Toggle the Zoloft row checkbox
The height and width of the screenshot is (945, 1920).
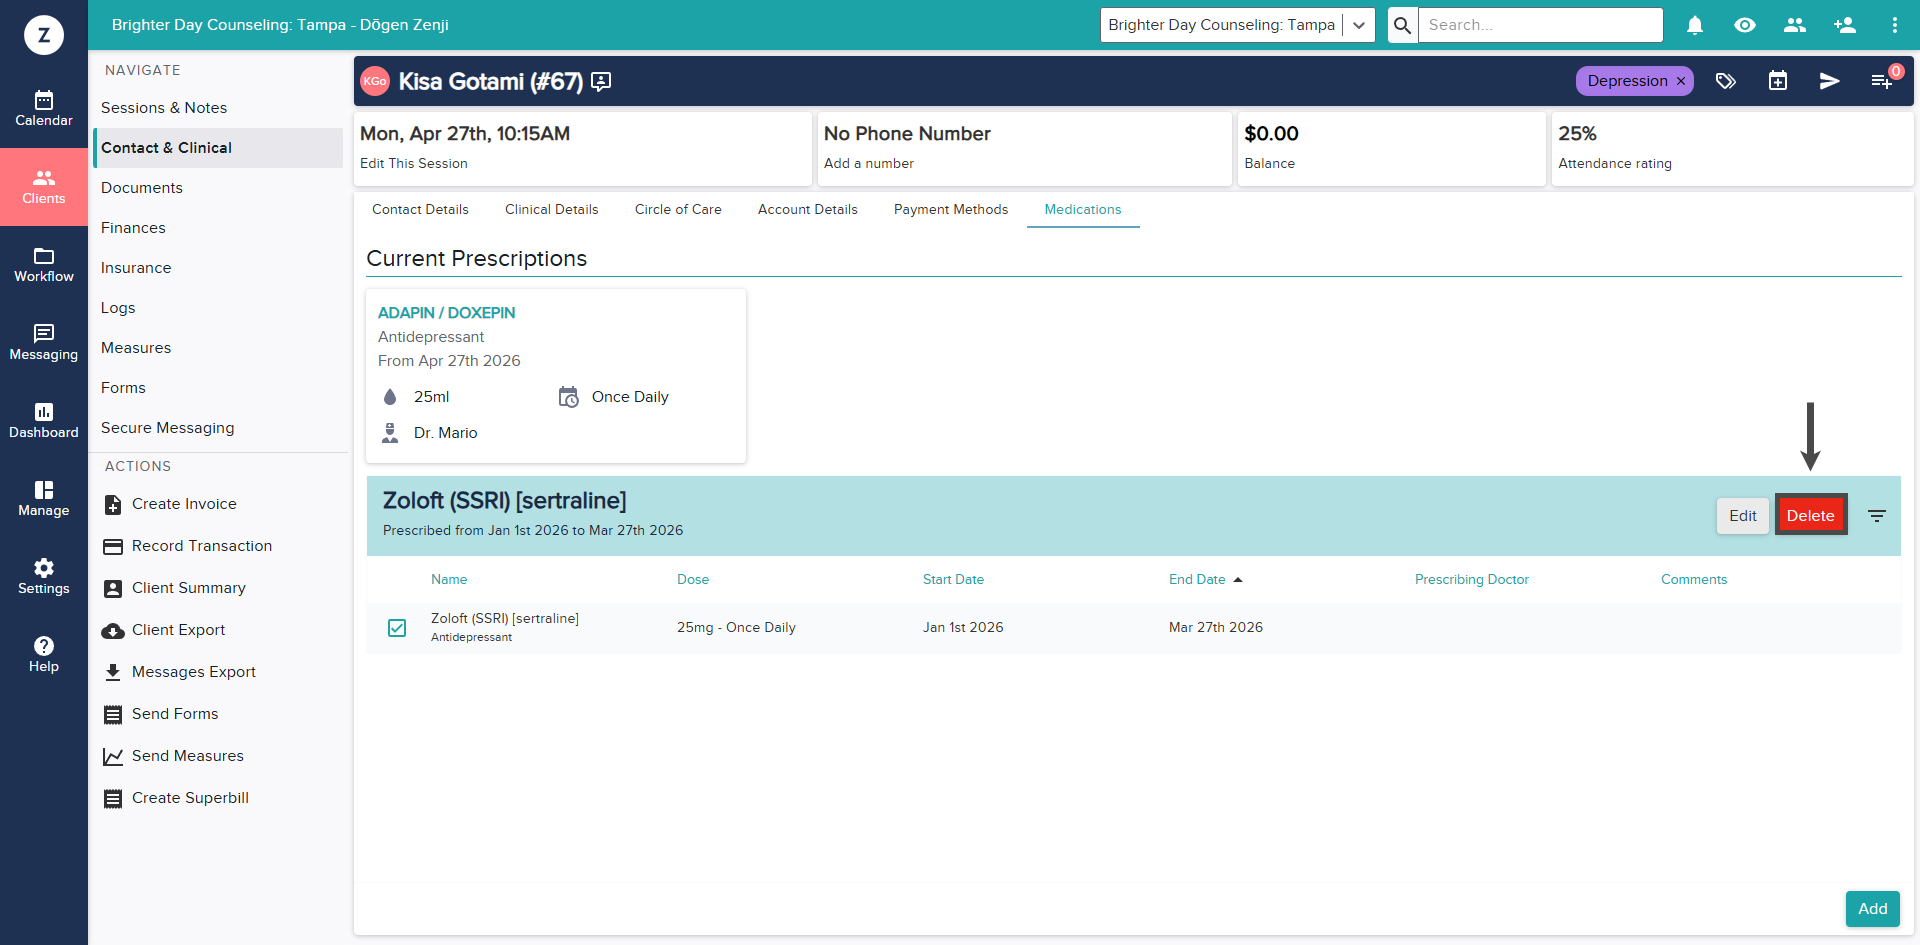click(x=397, y=628)
